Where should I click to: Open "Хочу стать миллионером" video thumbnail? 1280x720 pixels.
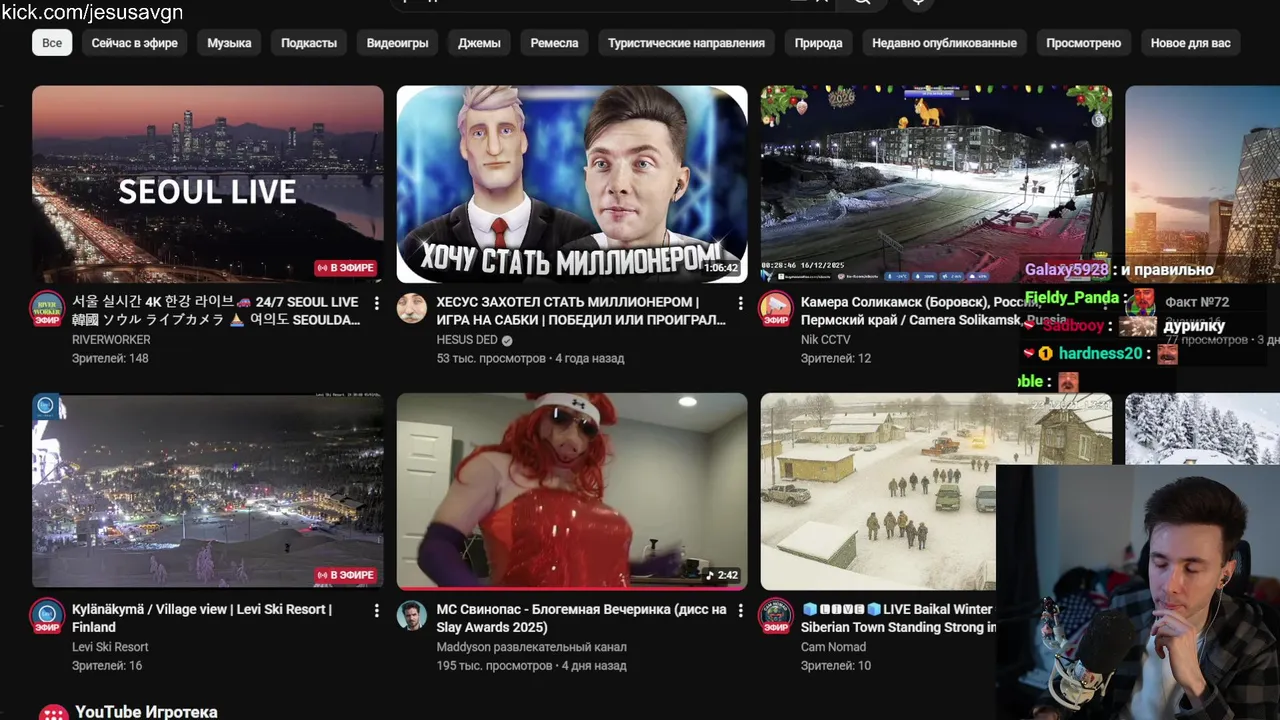click(x=572, y=184)
